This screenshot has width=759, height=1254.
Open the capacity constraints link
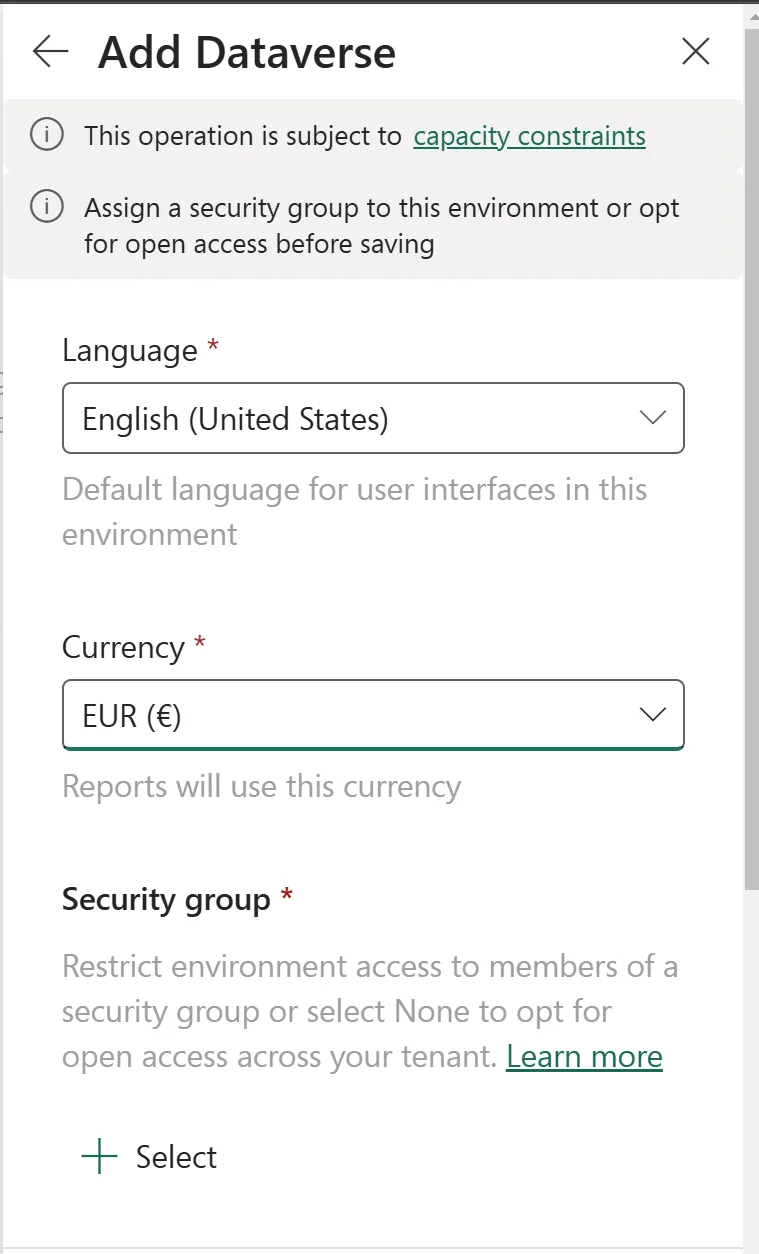pyautogui.click(x=529, y=136)
